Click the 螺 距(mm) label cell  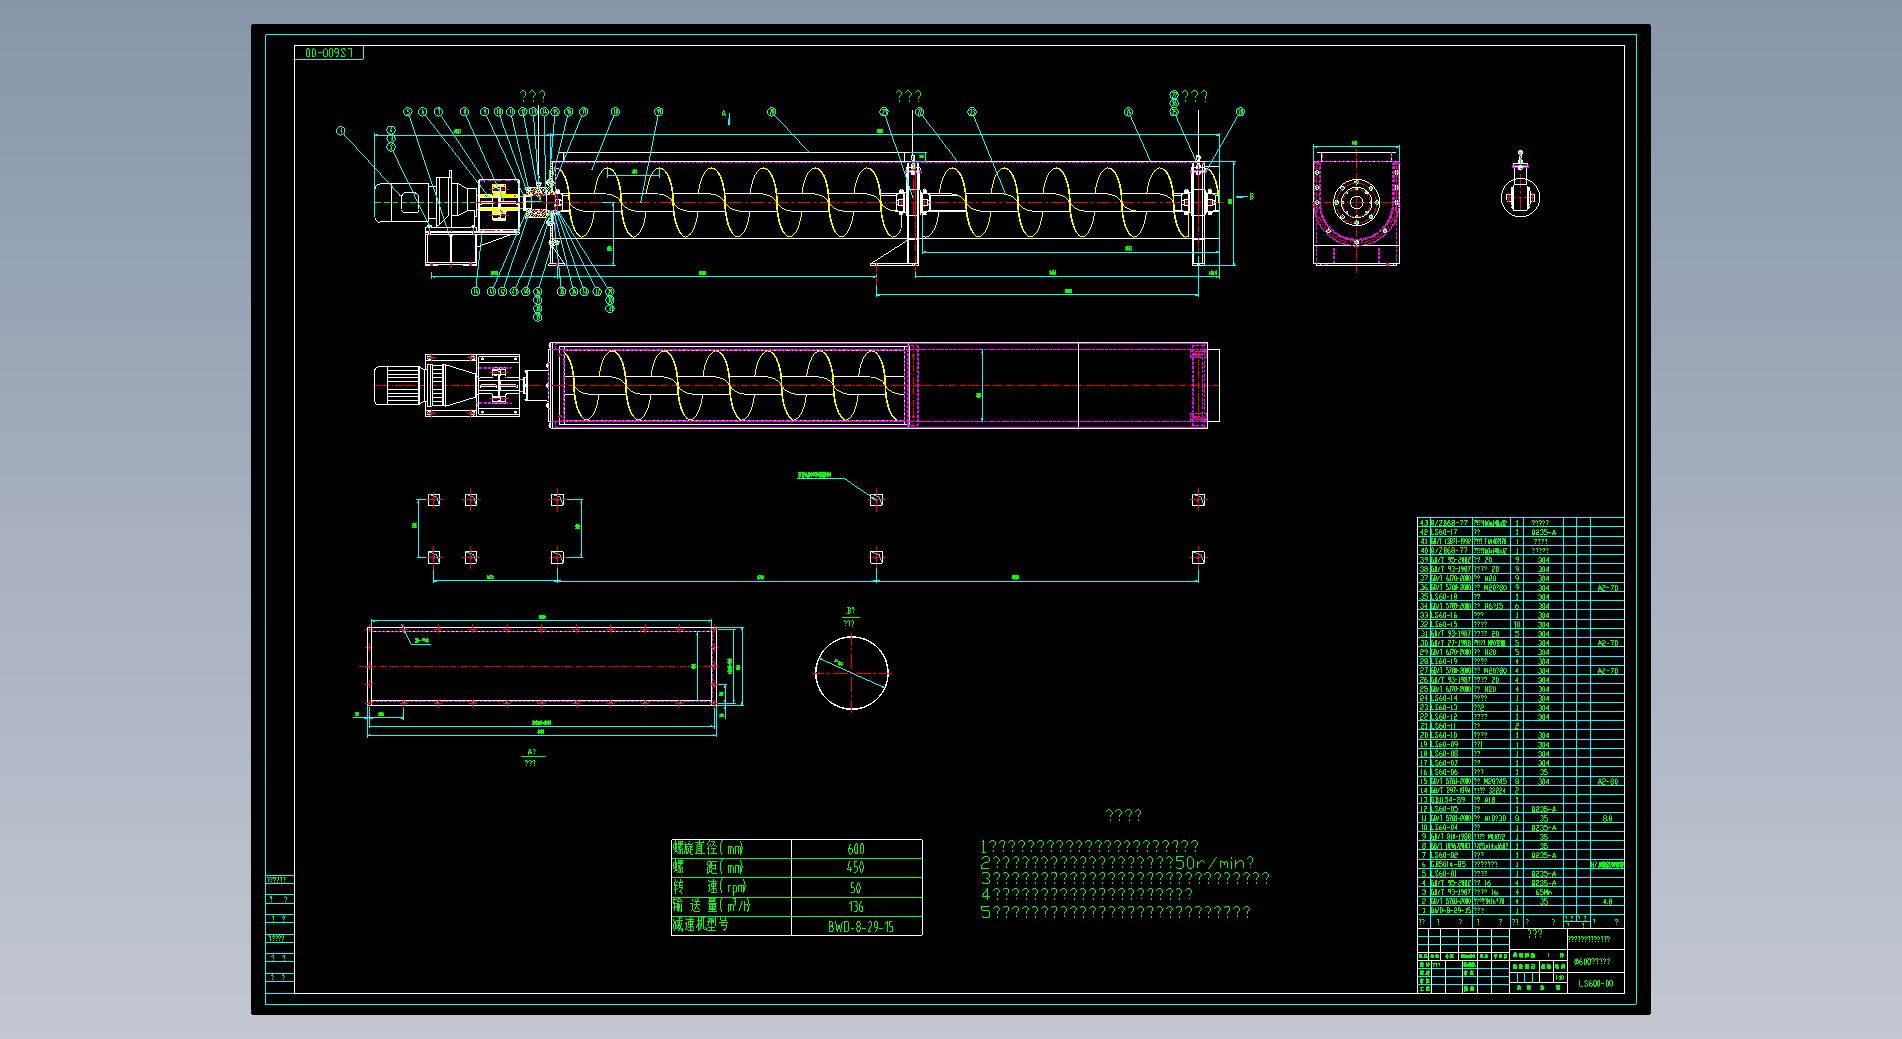pos(731,868)
